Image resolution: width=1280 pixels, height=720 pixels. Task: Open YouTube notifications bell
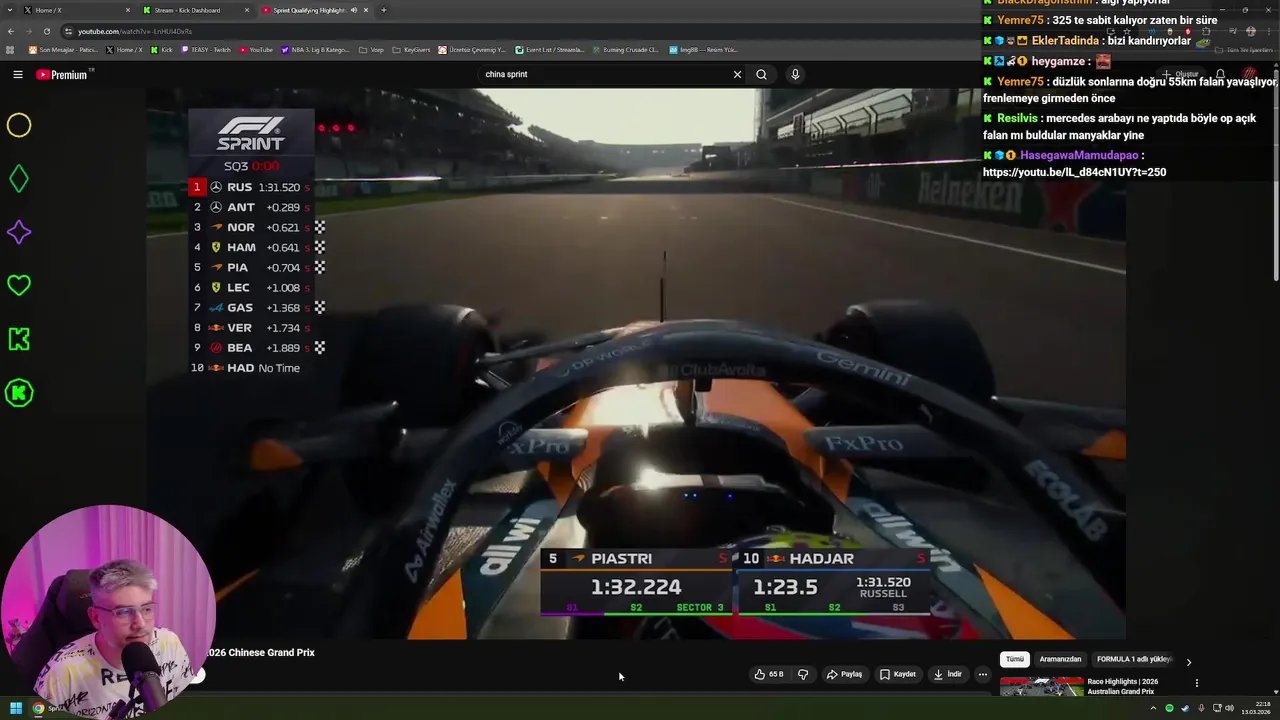(x=1220, y=74)
